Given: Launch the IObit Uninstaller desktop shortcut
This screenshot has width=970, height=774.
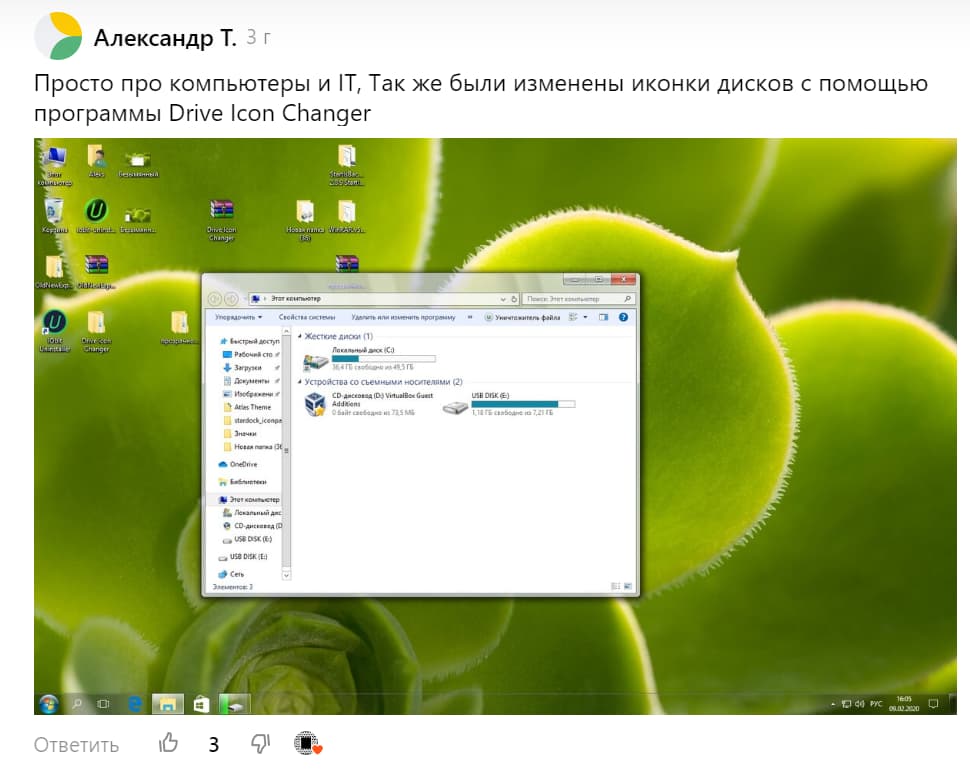Looking at the screenshot, I should tap(54, 323).
